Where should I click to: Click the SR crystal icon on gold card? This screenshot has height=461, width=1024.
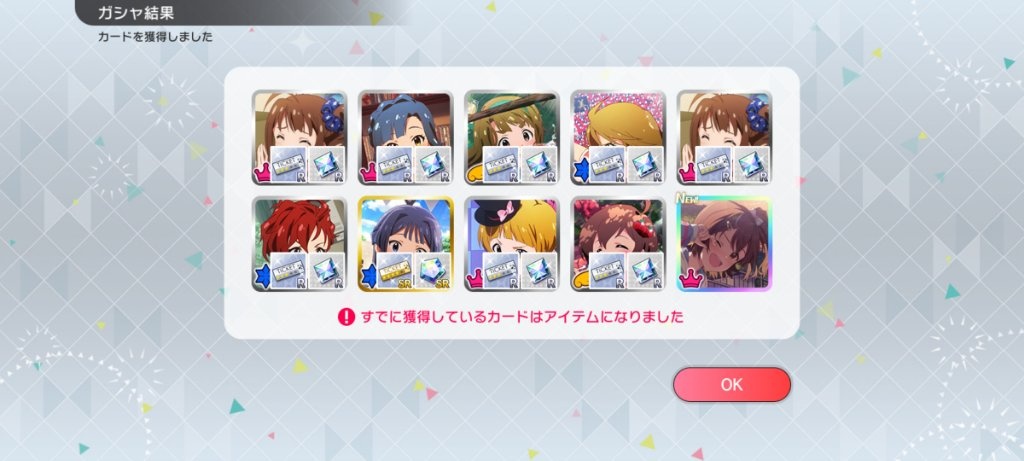tap(433, 270)
